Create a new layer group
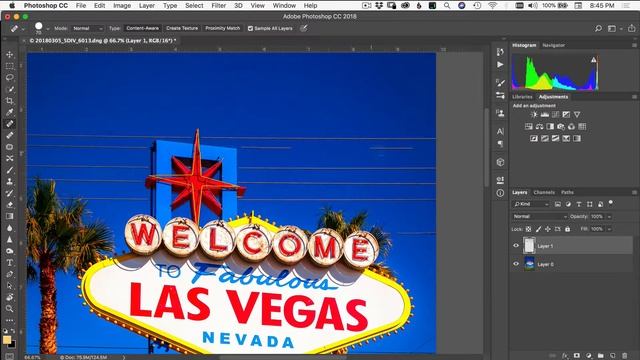The height and width of the screenshot is (360, 640). point(600,356)
